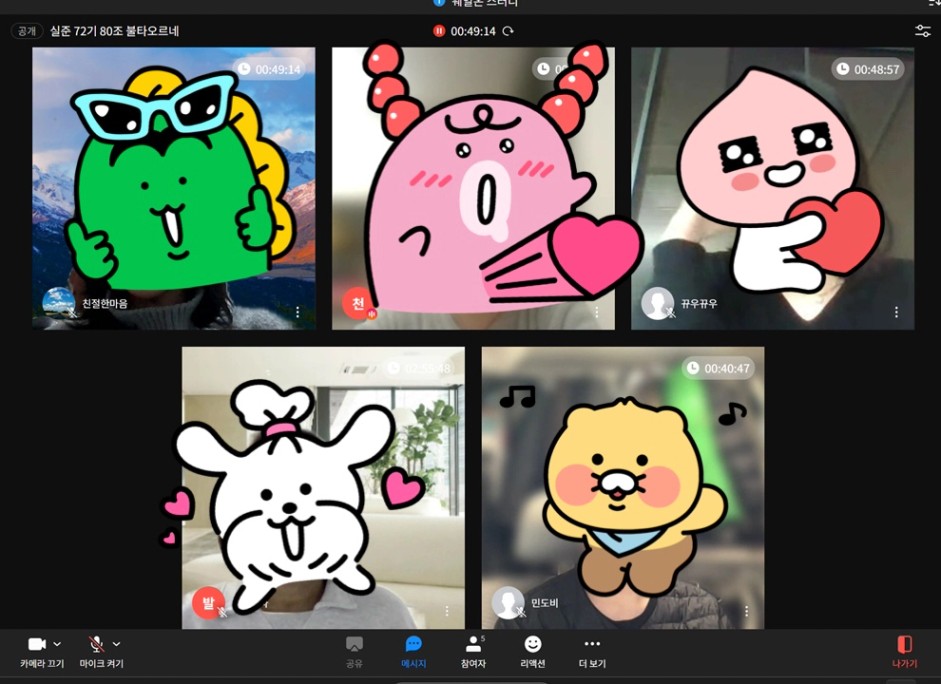Screen dimensions: 941x684
Task: Expand camera options arrow next to 카메라 끄기
Action: click(57, 644)
